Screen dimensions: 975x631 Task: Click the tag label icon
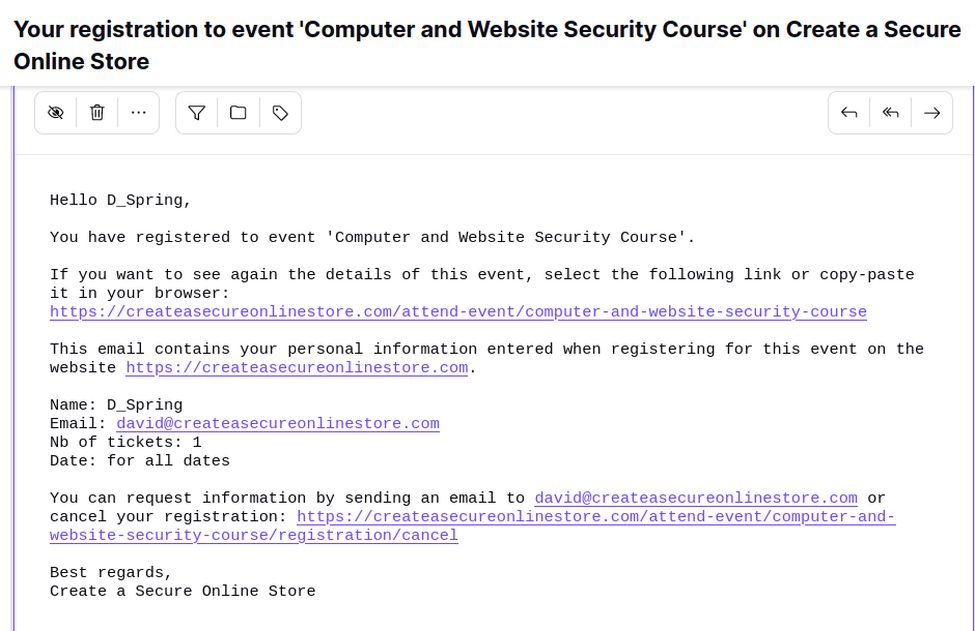coord(280,113)
